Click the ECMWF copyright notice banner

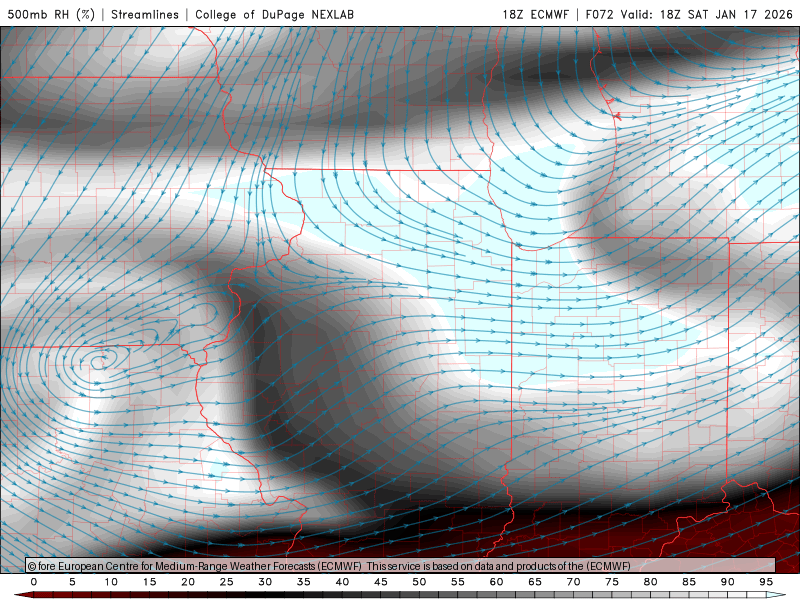400,565
